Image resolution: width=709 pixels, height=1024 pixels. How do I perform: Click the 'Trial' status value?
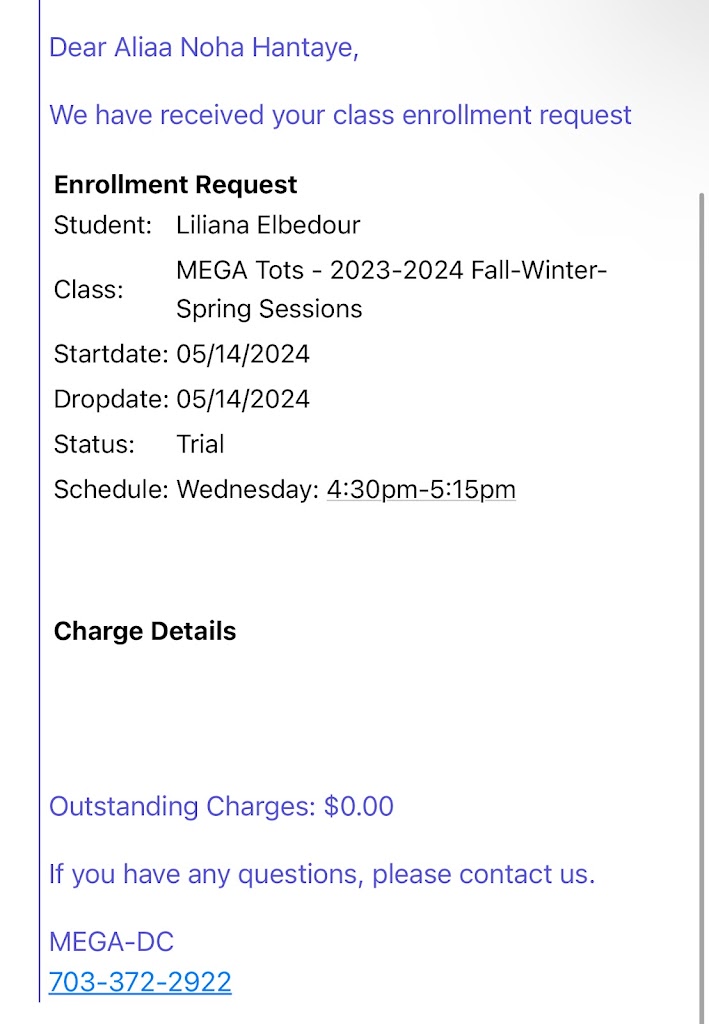coord(200,444)
